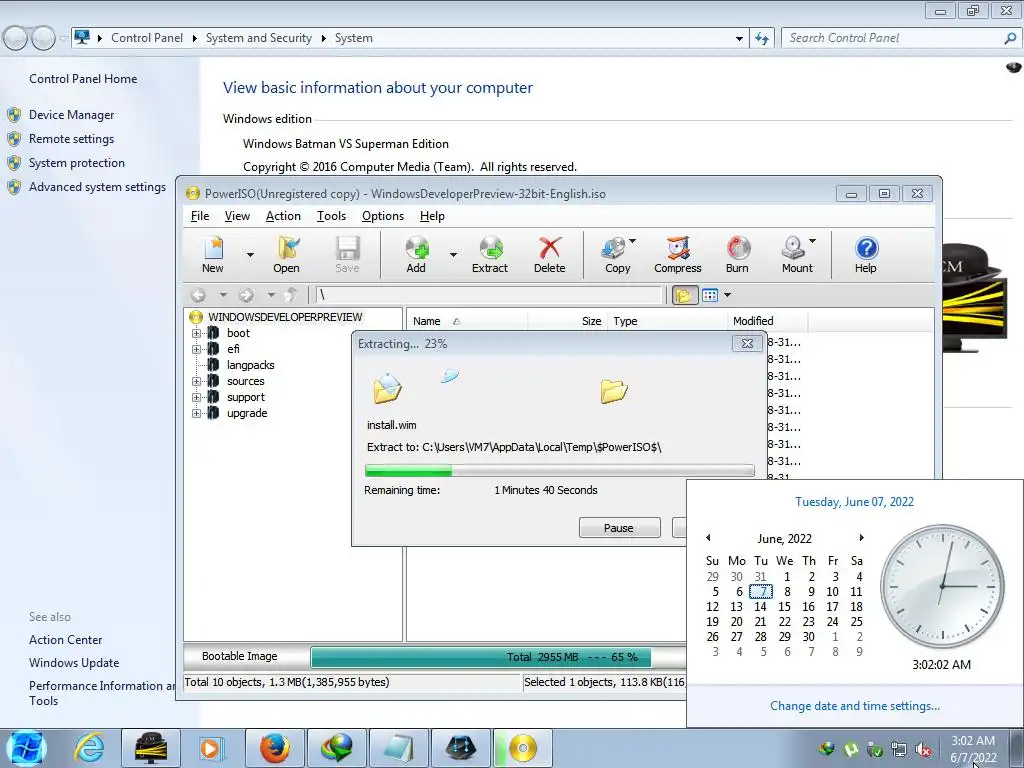Viewport: 1024px width, 768px height.
Task: Open the Mount button dropdown arrow
Action: (812, 241)
